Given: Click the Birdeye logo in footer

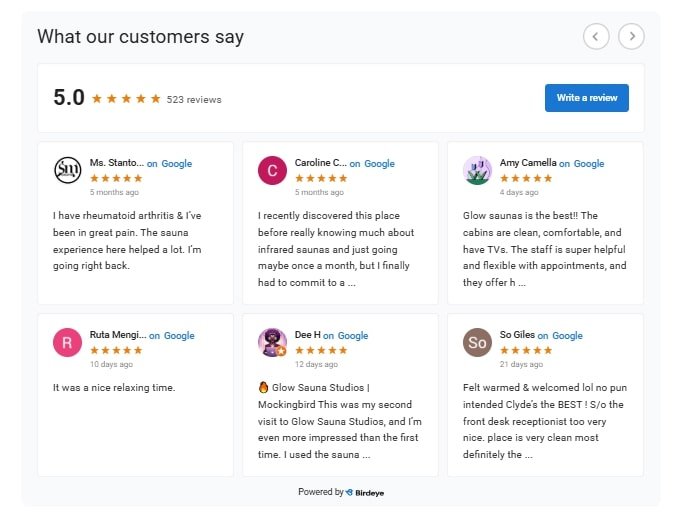Looking at the screenshot, I should pos(364,492).
